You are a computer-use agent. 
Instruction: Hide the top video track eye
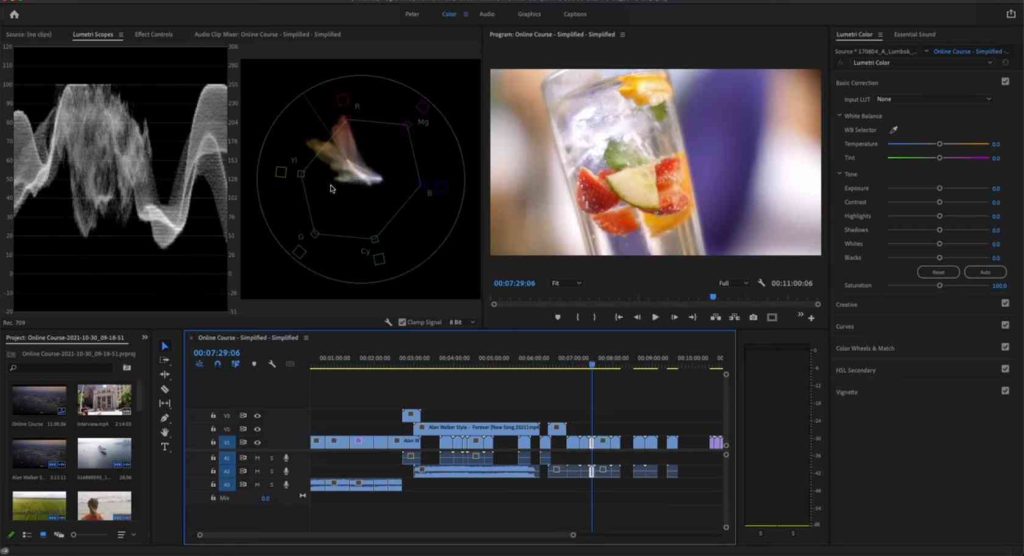tap(257, 416)
